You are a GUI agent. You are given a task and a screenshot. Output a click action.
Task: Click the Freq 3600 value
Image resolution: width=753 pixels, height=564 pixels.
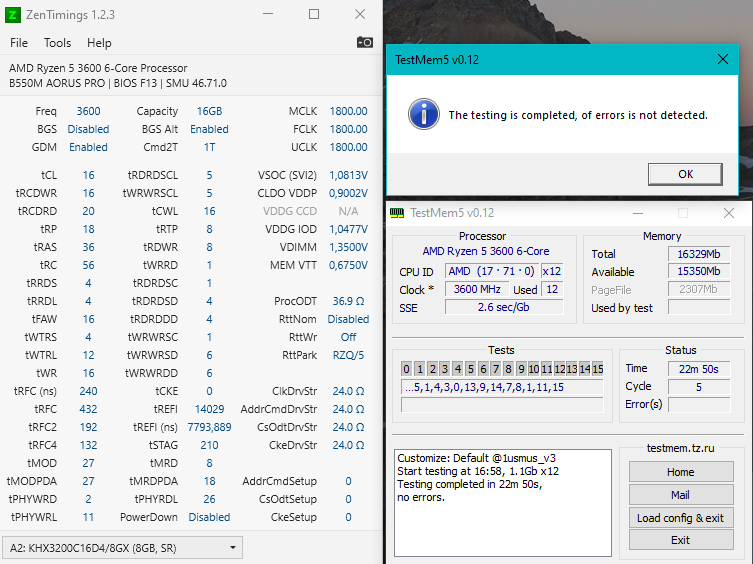tap(88, 111)
